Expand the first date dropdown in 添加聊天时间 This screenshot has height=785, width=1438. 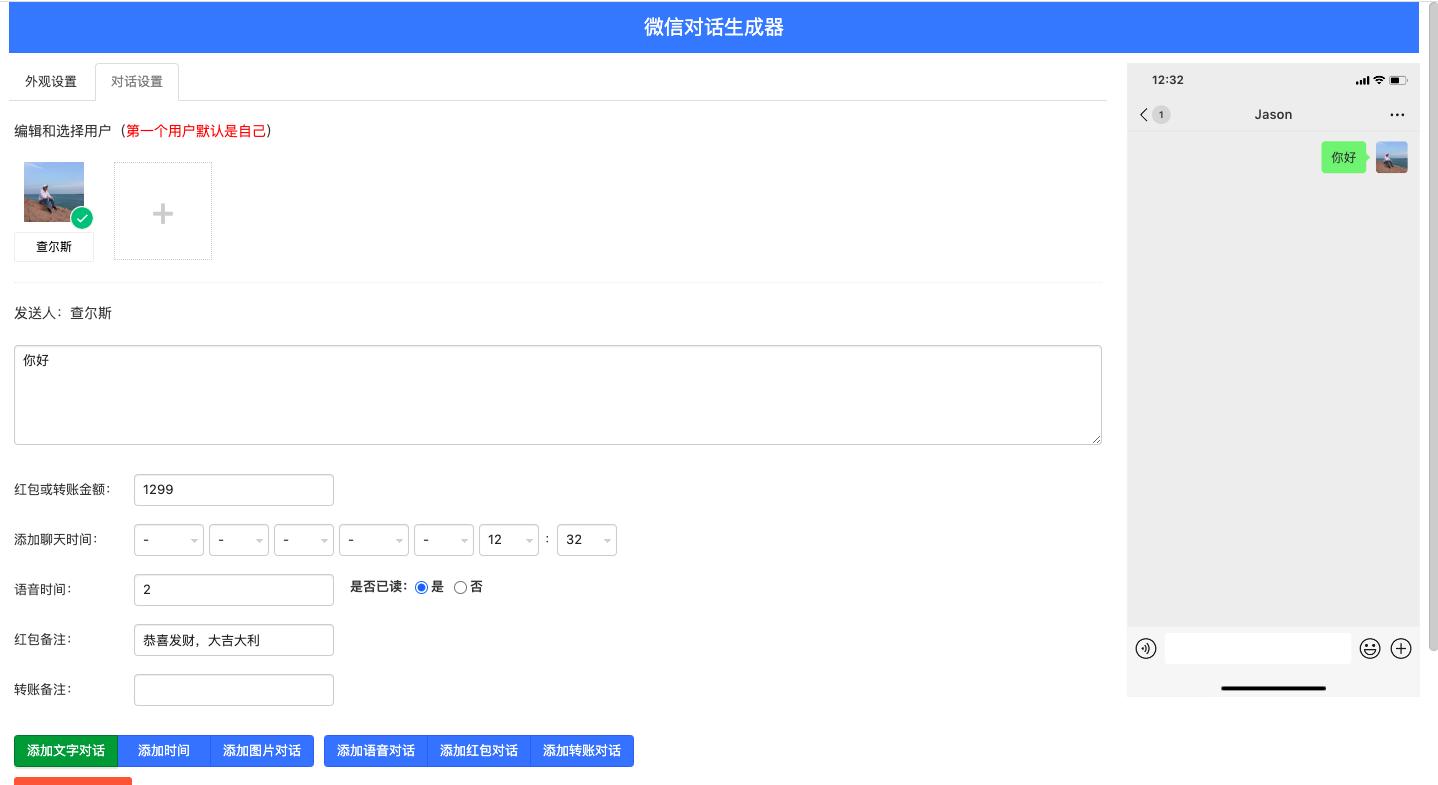click(x=168, y=539)
